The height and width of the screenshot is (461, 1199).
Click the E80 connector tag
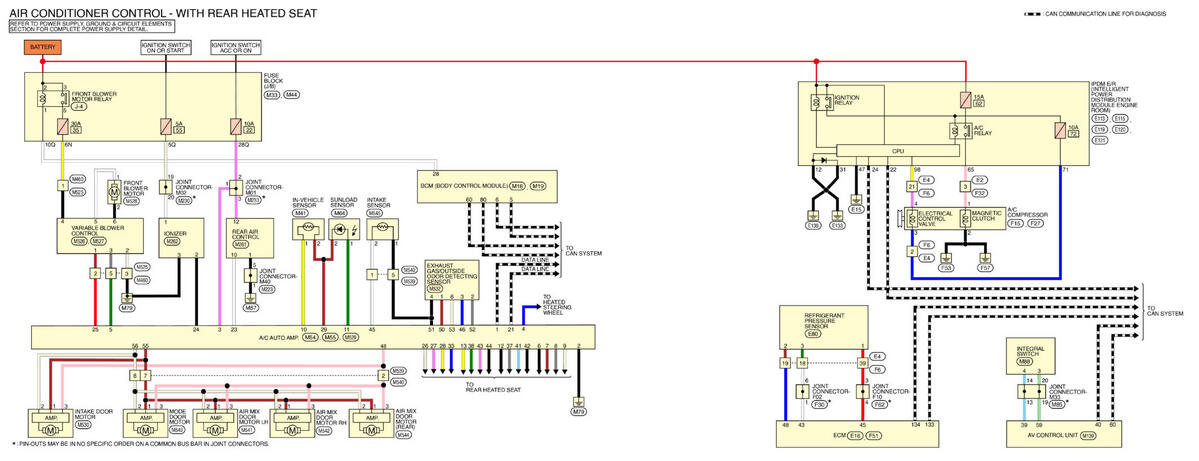click(x=812, y=333)
